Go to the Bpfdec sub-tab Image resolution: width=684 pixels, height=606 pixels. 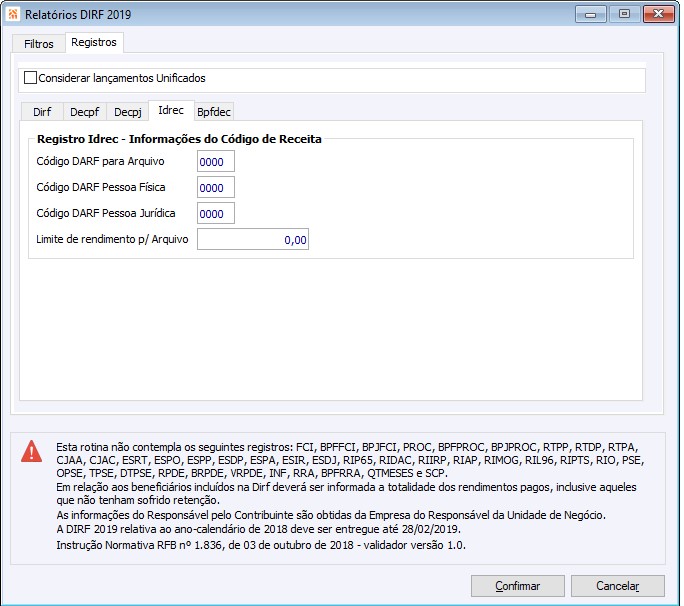(214, 112)
